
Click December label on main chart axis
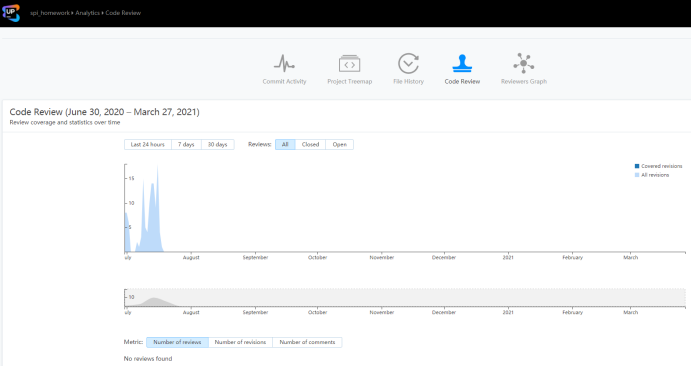click(x=444, y=257)
